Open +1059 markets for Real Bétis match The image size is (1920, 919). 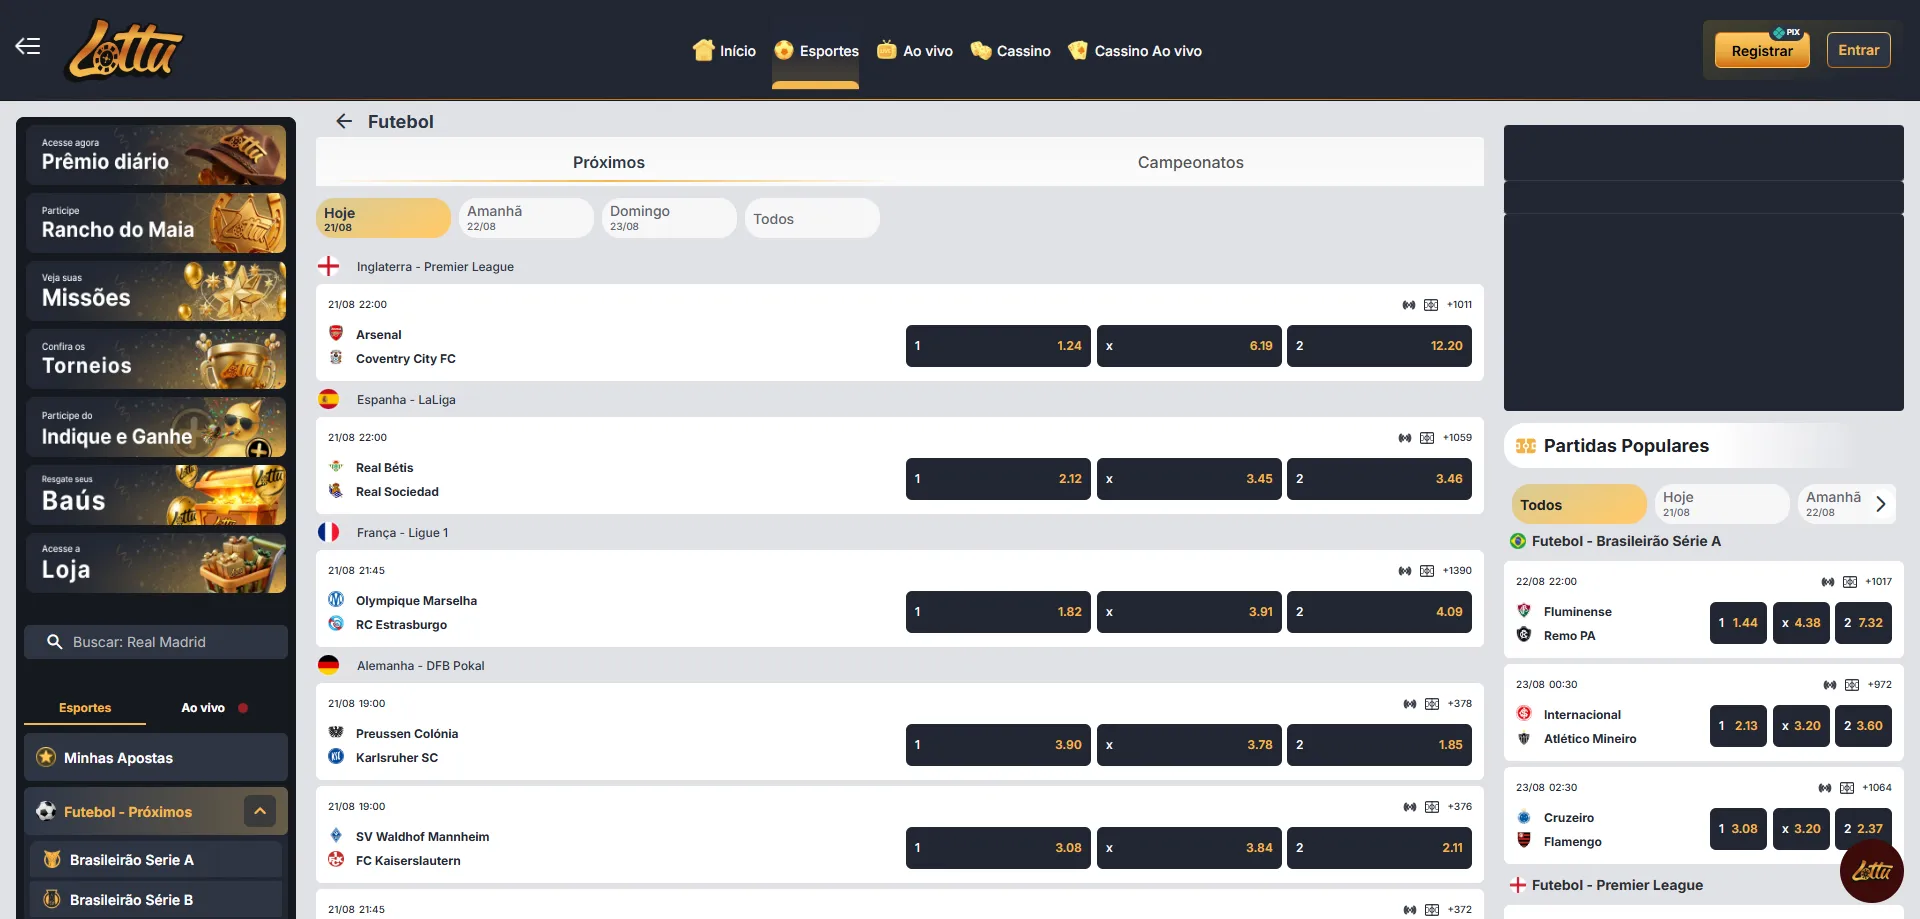point(1457,438)
